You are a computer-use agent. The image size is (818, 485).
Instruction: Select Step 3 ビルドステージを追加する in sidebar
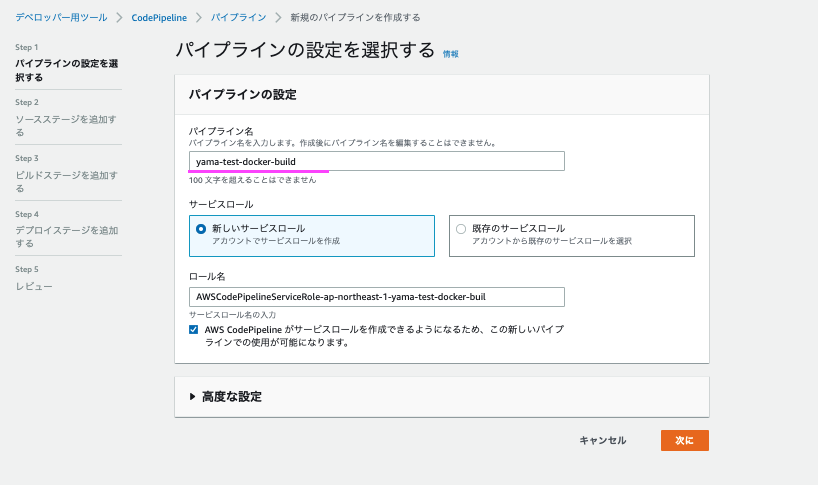point(66,181)
